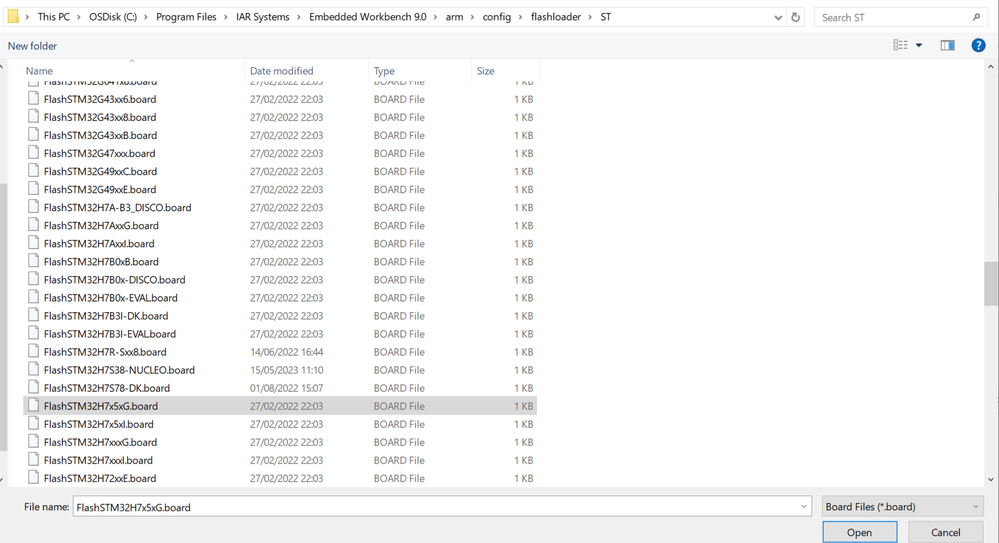Viewport: 999px width, 543px height.
Task: Click the change view layout icon
Action: (900, 45)
